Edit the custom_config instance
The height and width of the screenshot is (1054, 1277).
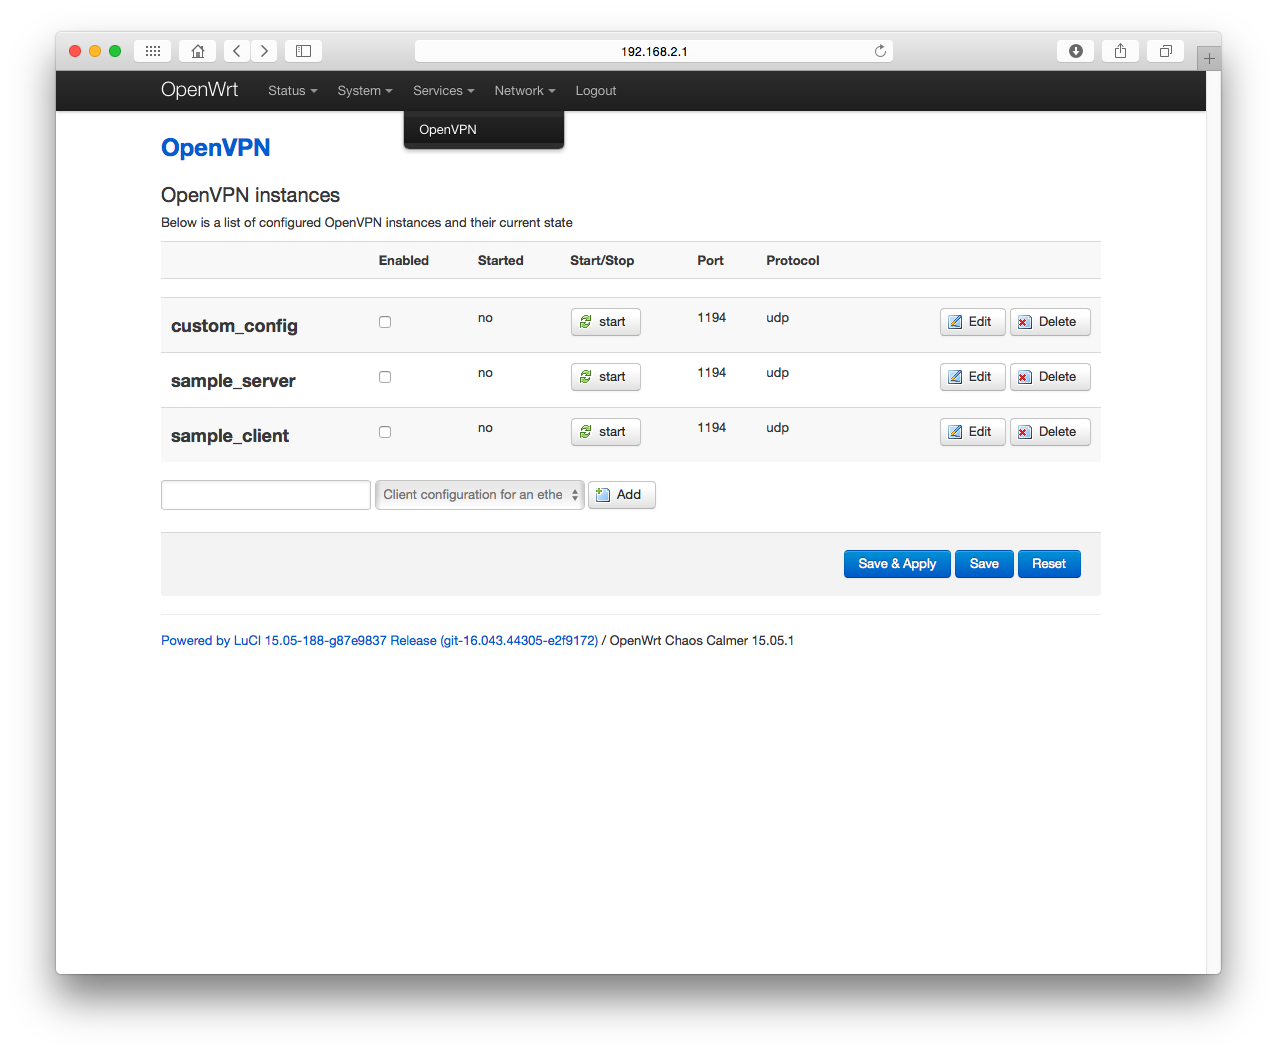tap(972, 322)
